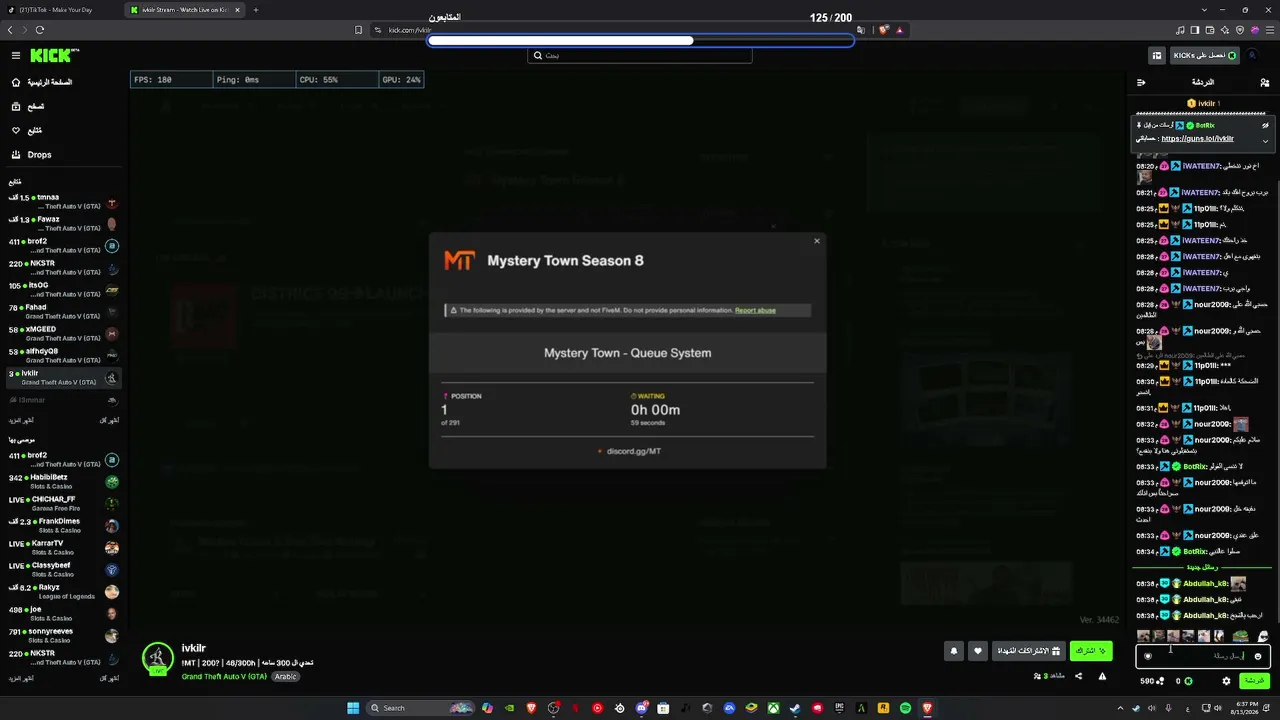Open Spotify from the taskbar
Viewport: 1280px width, 720px height.
[905, 708]
